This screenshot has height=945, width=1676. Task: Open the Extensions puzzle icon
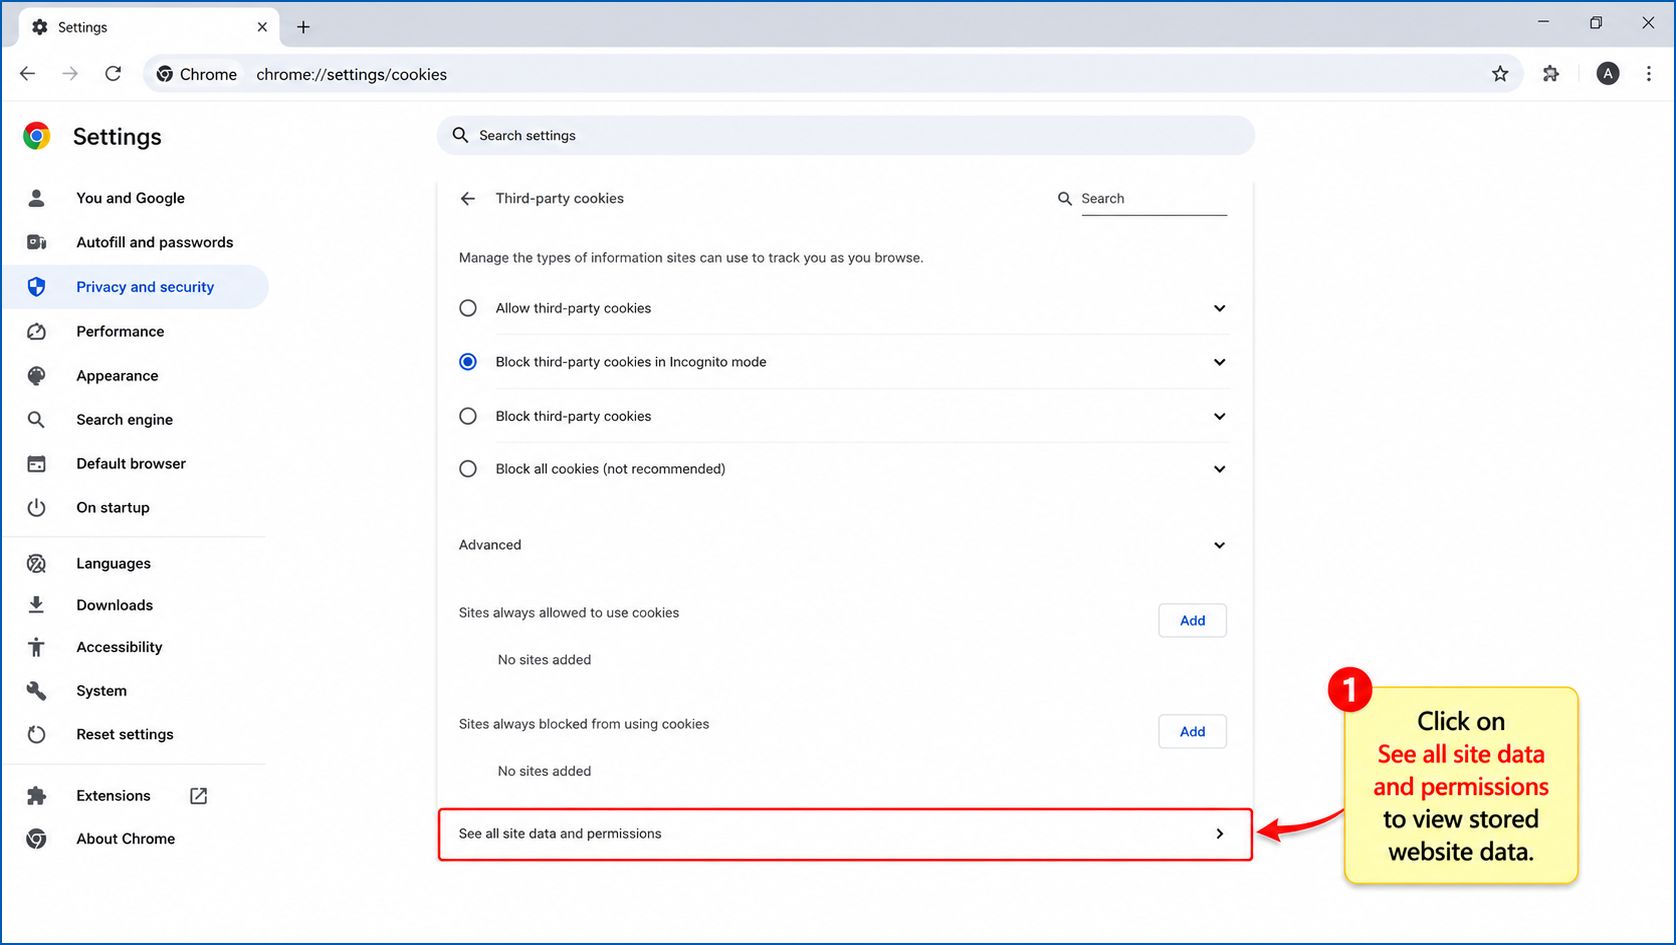(1551, 74)
